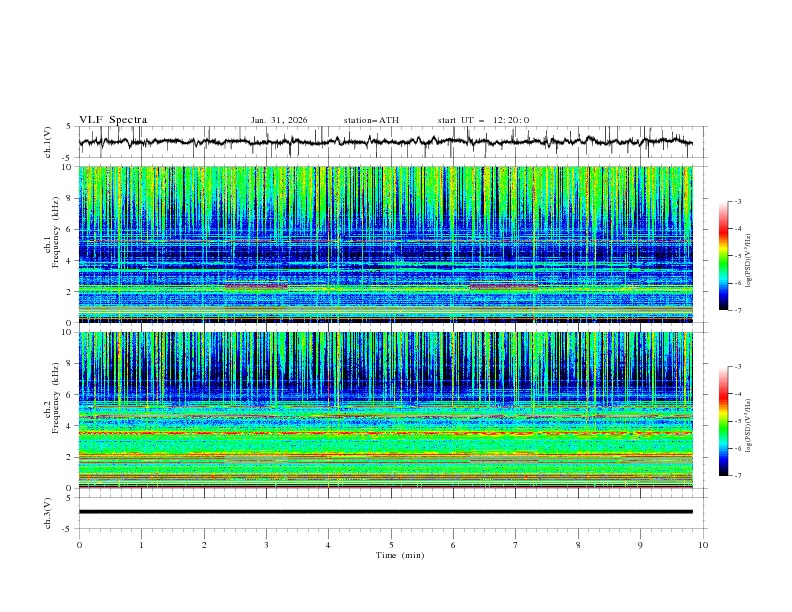Select the date text "Jan. 31, 2026"

click(x=279, y=120)
